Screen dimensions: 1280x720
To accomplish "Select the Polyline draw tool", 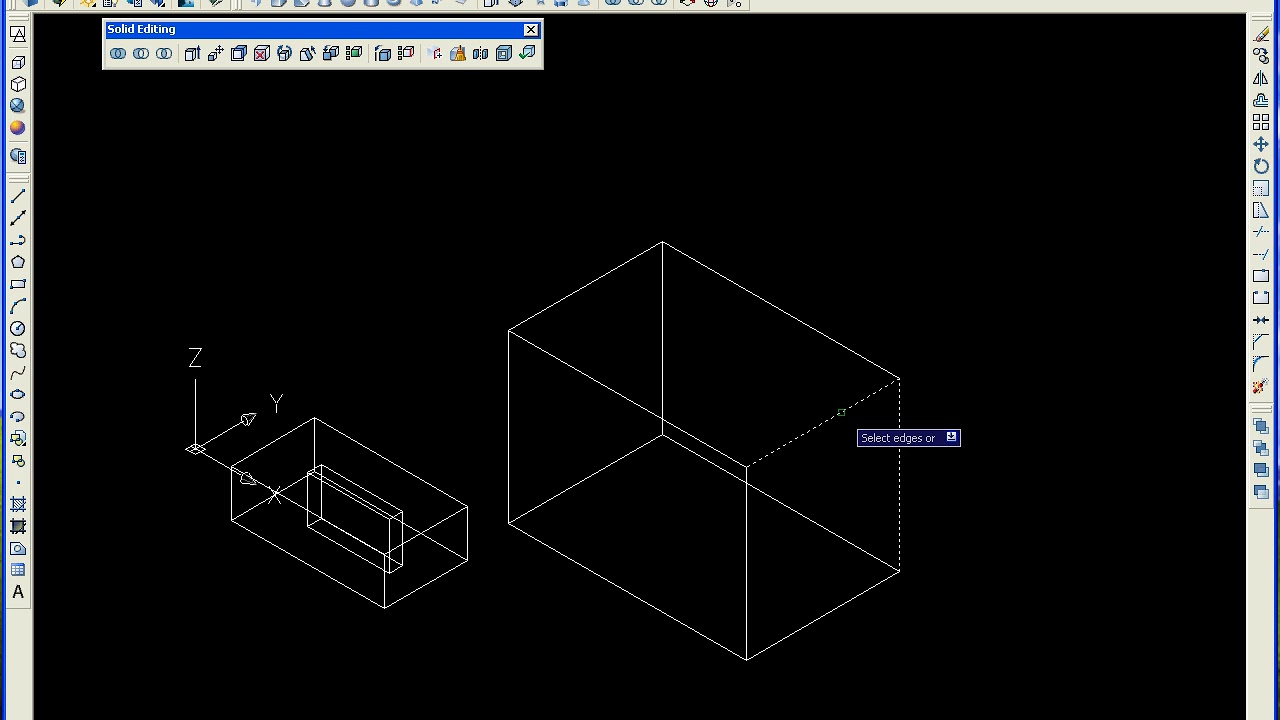I will pos(18,240).
